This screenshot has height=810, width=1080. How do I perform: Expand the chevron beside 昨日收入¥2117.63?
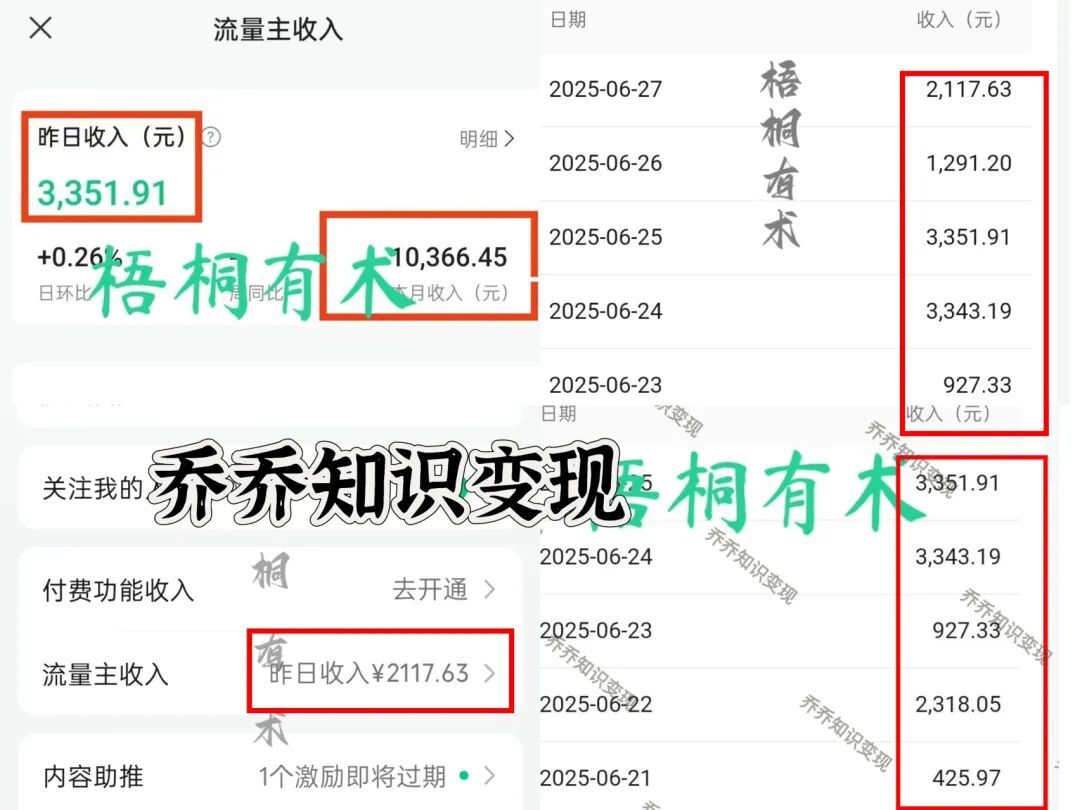(x=489, y=674)
